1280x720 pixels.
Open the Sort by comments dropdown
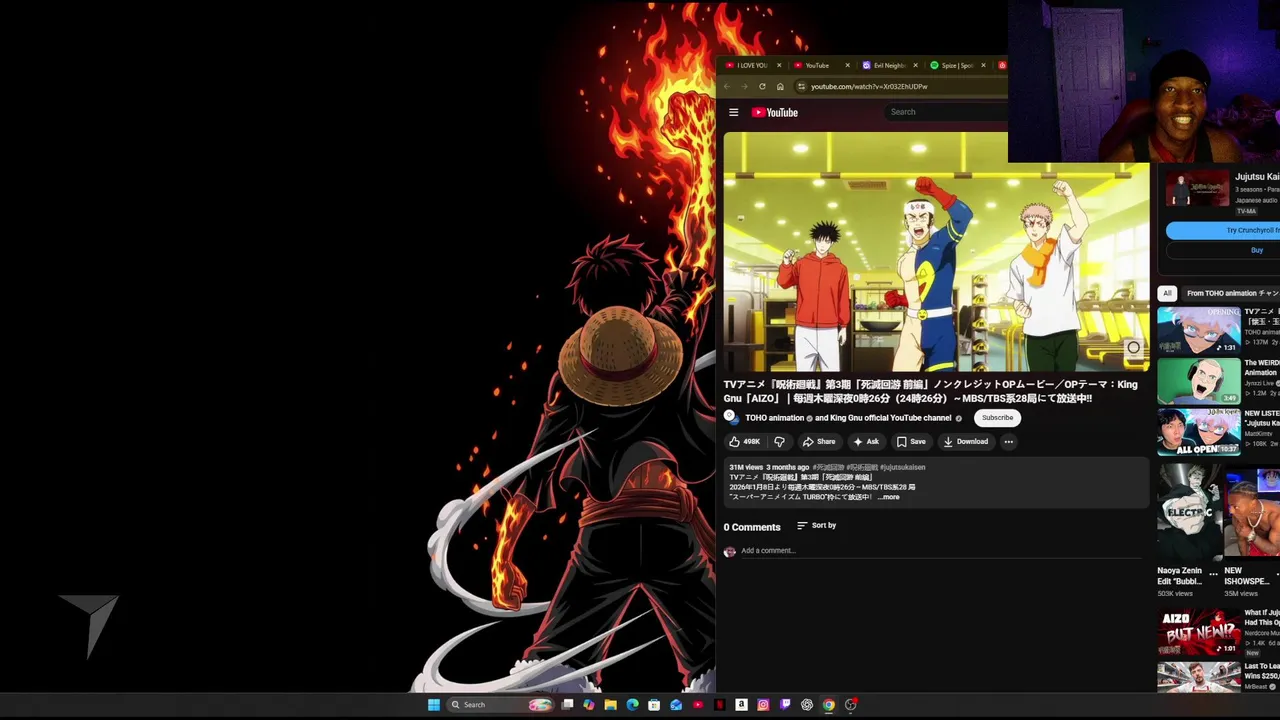pyautogui.click(x=816, y=525)
